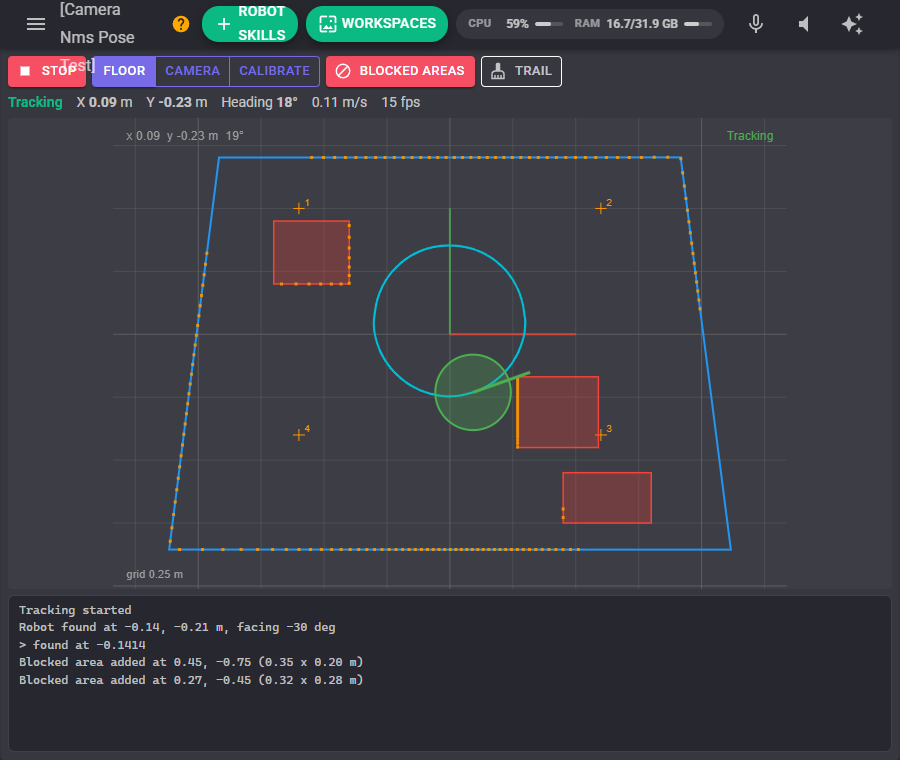This screenshot has height=760, width=900.
Task: Switch to the Camera view tab
Action: tap(192, 71)
